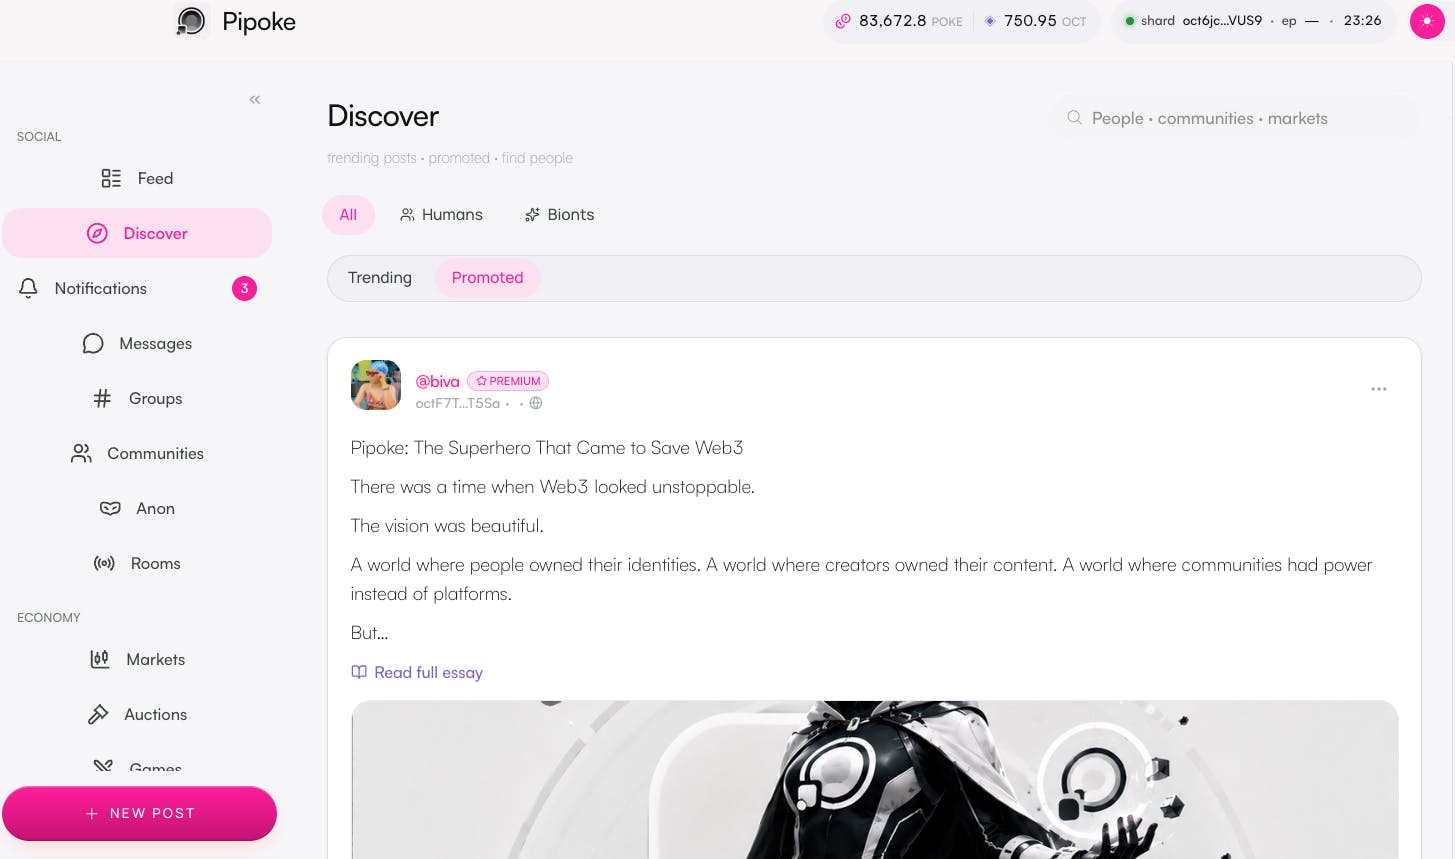The image size is (1455, 859).
Task: Open the @biva profile link
Action: [x=437, y=381]
